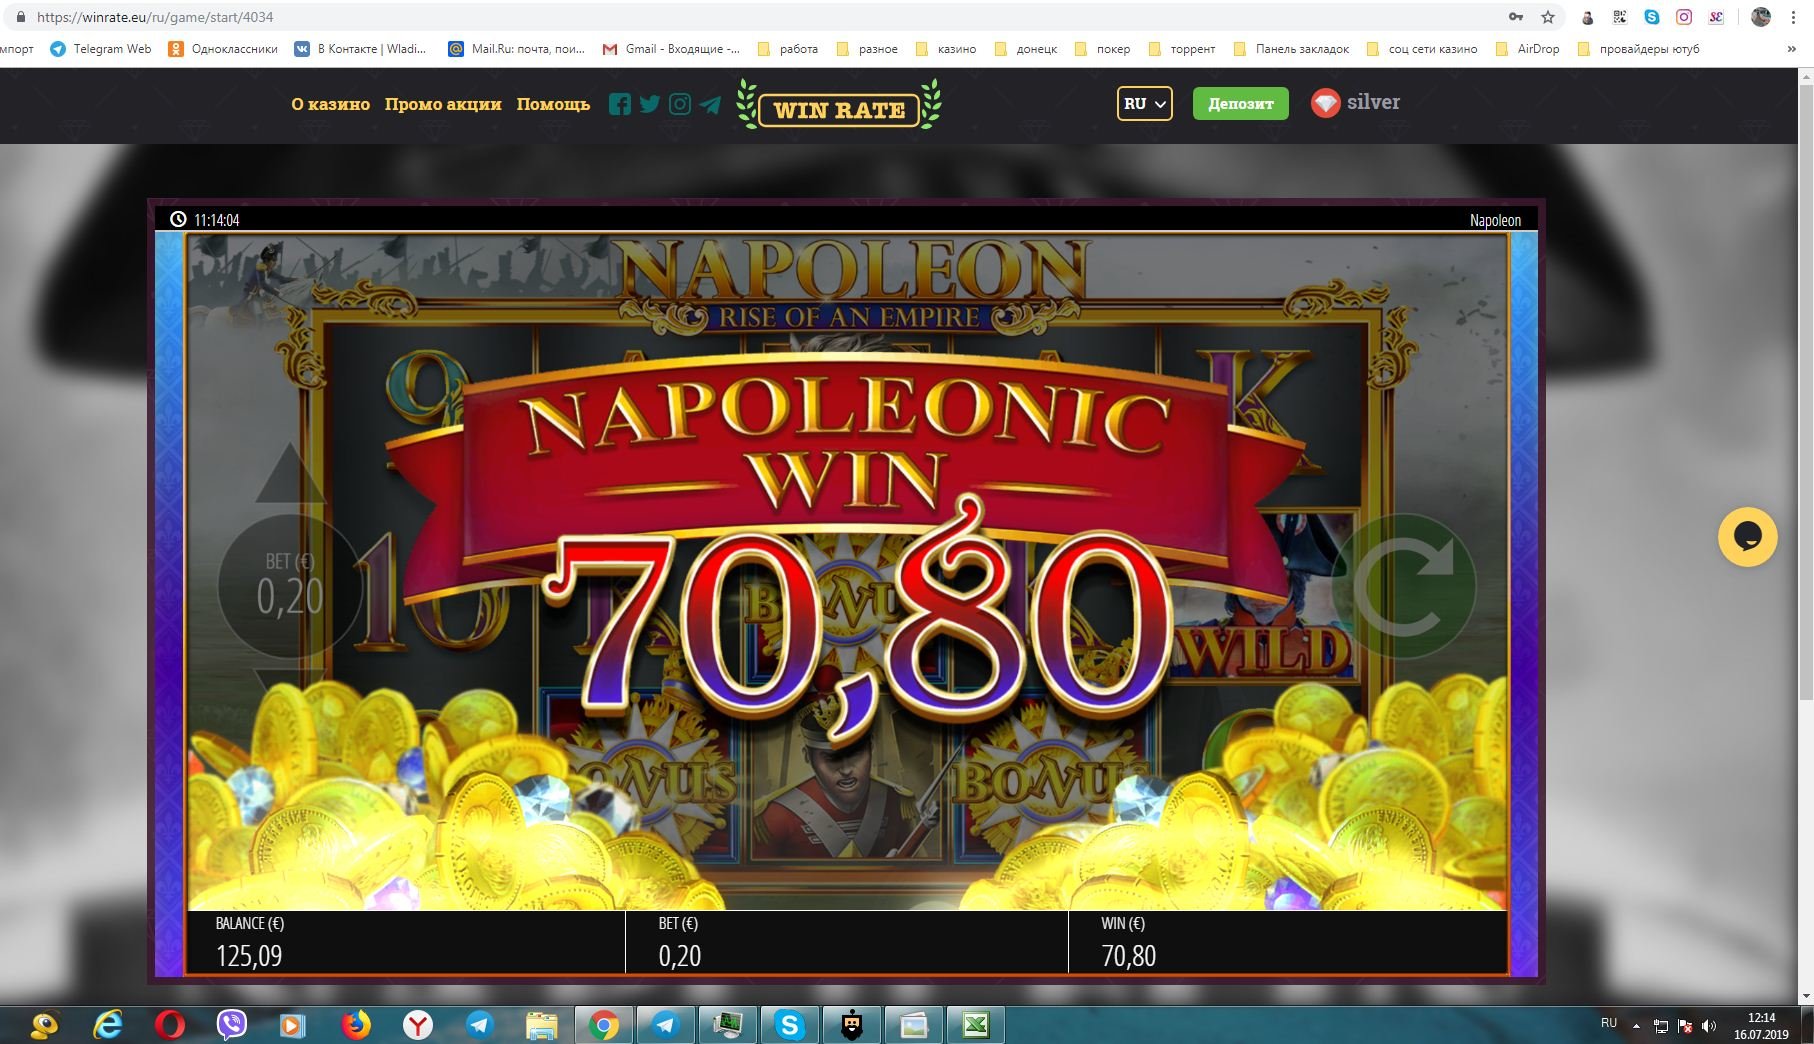1814x1044 pixels.
Task: Click the browser address bar URL
Action: (x=155, y=17)
